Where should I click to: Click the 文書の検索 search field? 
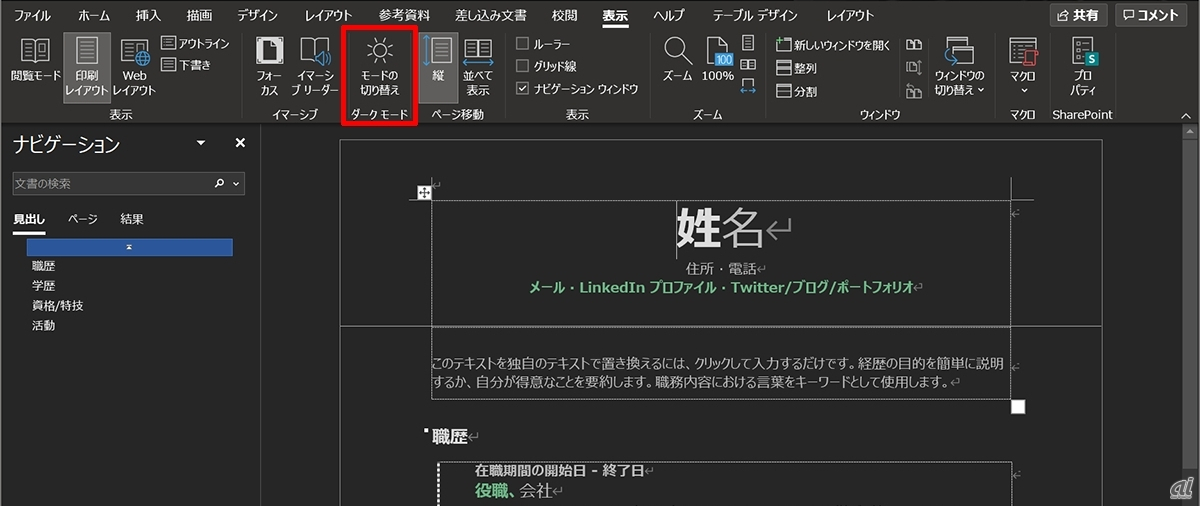pos(112,184)
